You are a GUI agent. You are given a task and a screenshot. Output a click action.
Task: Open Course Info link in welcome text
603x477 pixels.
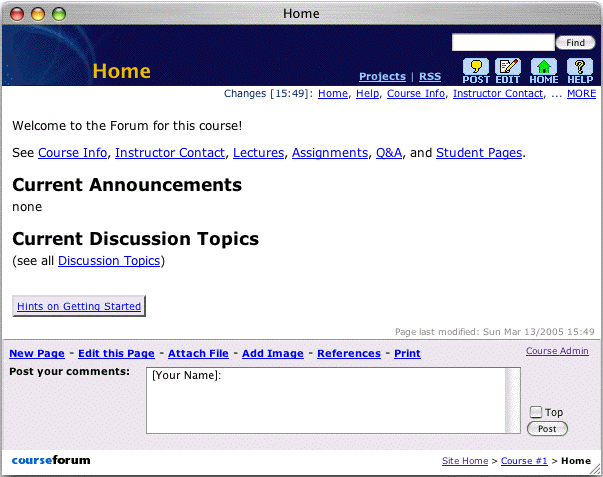pyautogui.click(x=72, y=153)
